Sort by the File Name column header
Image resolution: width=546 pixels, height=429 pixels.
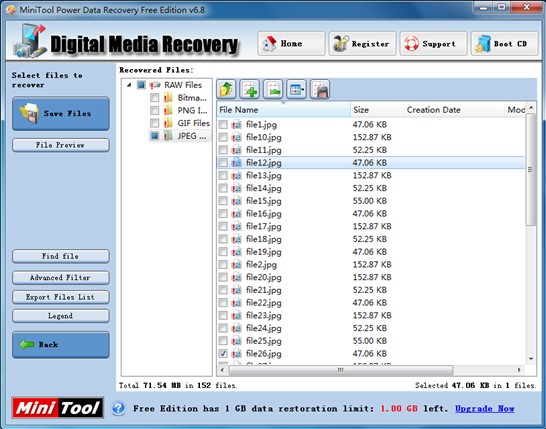[x=283, y=110]
